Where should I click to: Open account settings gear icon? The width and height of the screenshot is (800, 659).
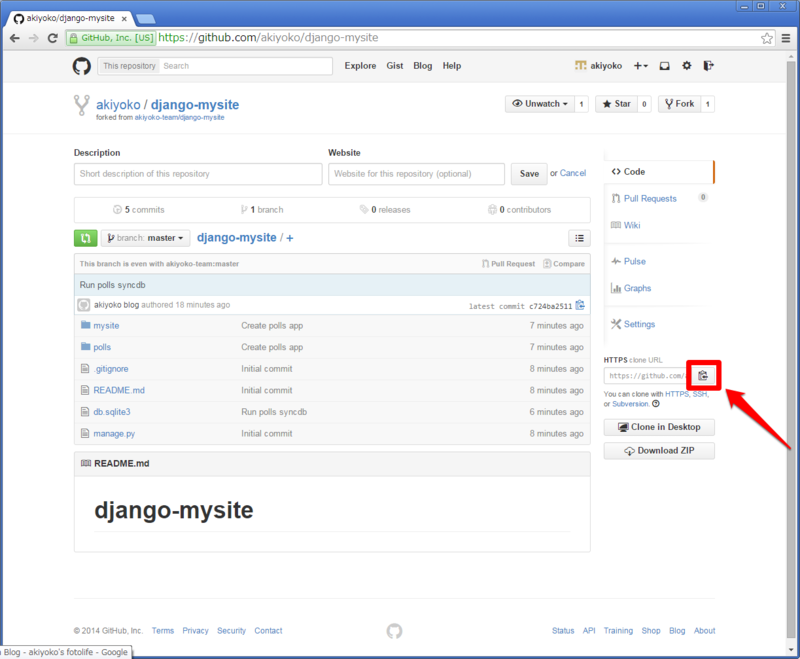[x=687, y=66]
